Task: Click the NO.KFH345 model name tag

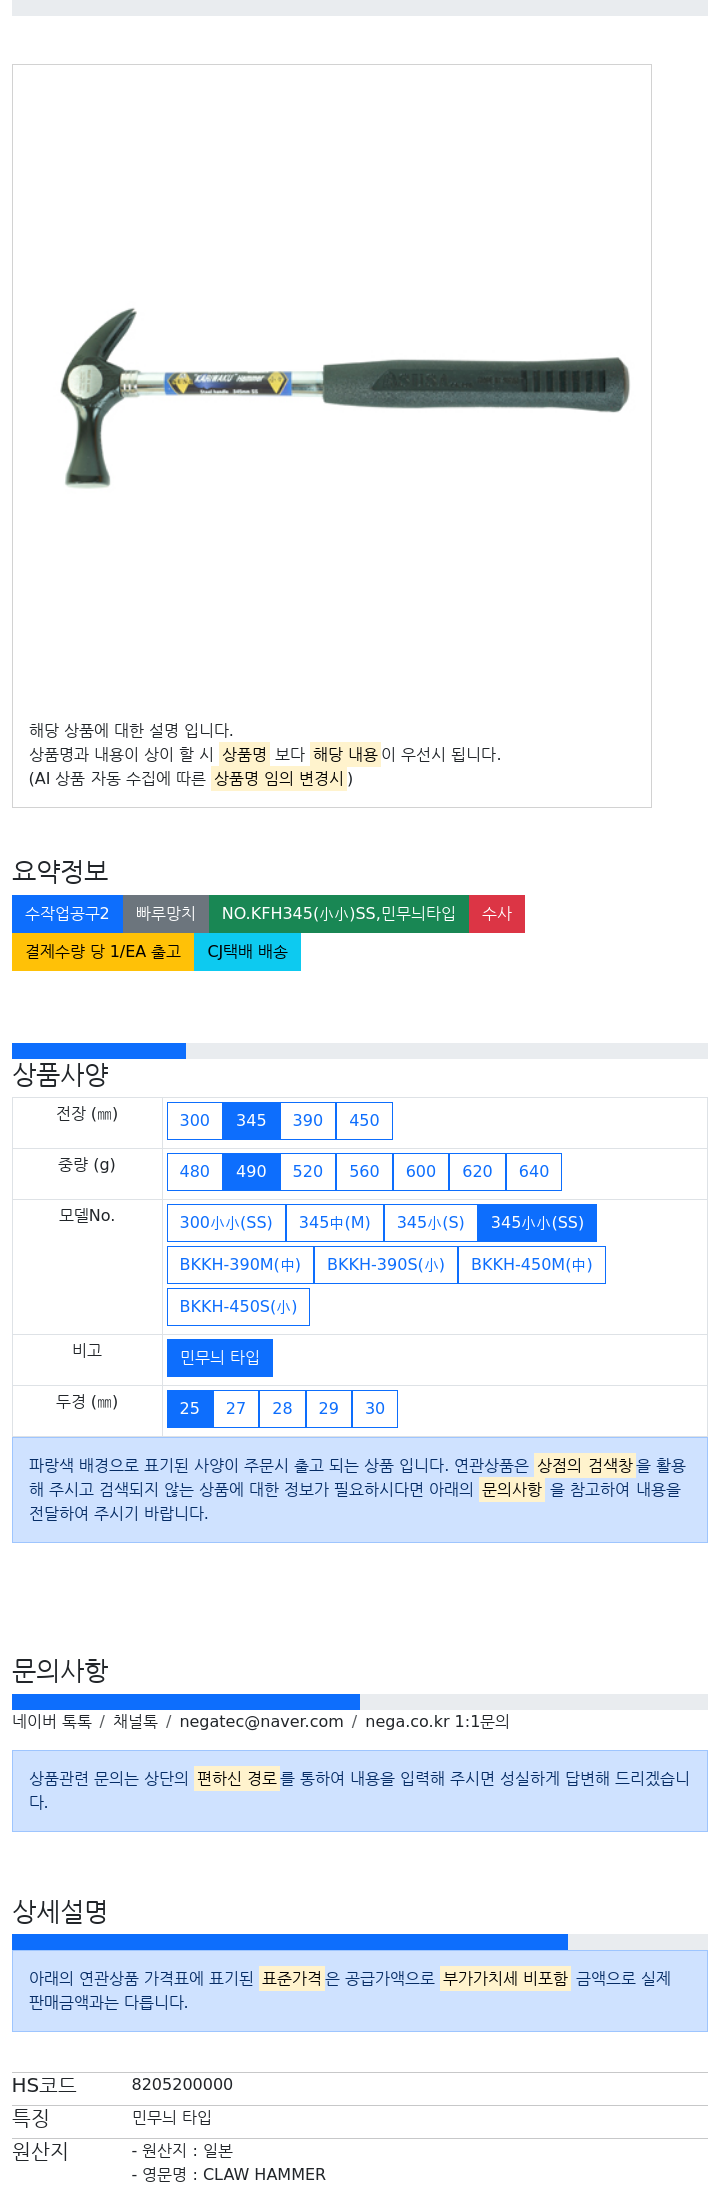Action: (x=339, y=913)
